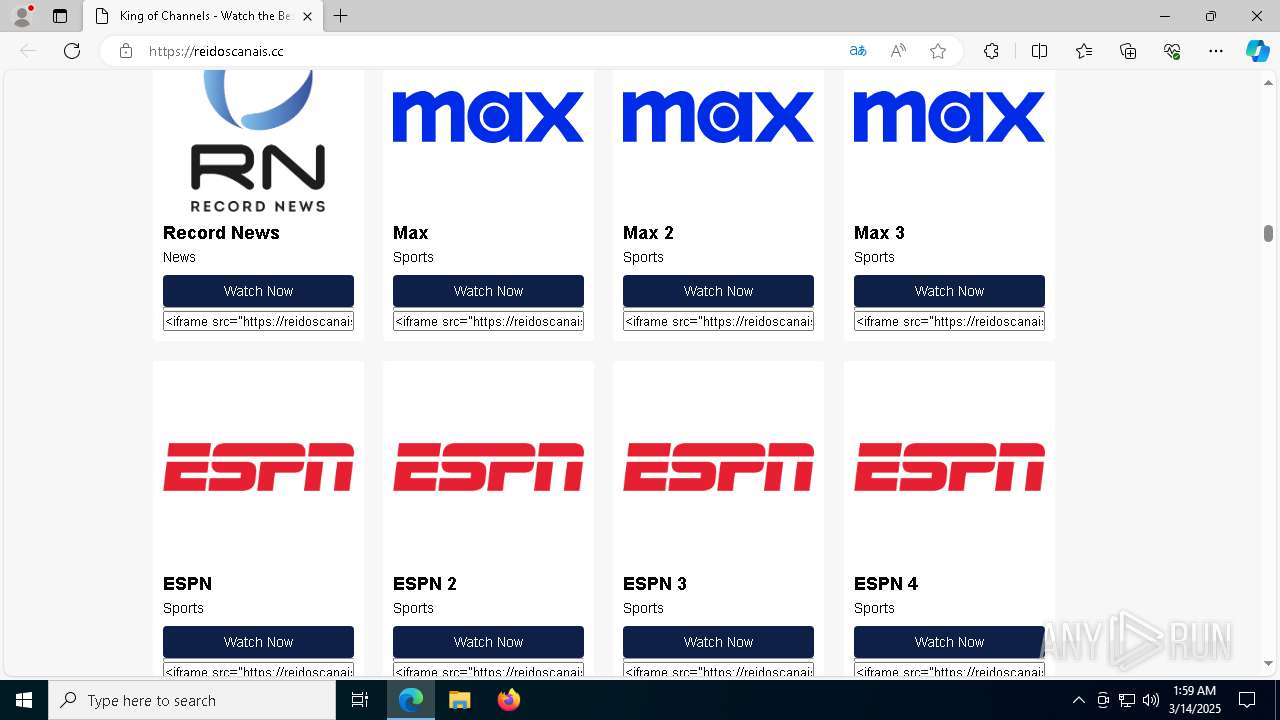Viewport: 1280px width, 720px height.
Task: Click the taskbar search box
Action: click(192, 700)
